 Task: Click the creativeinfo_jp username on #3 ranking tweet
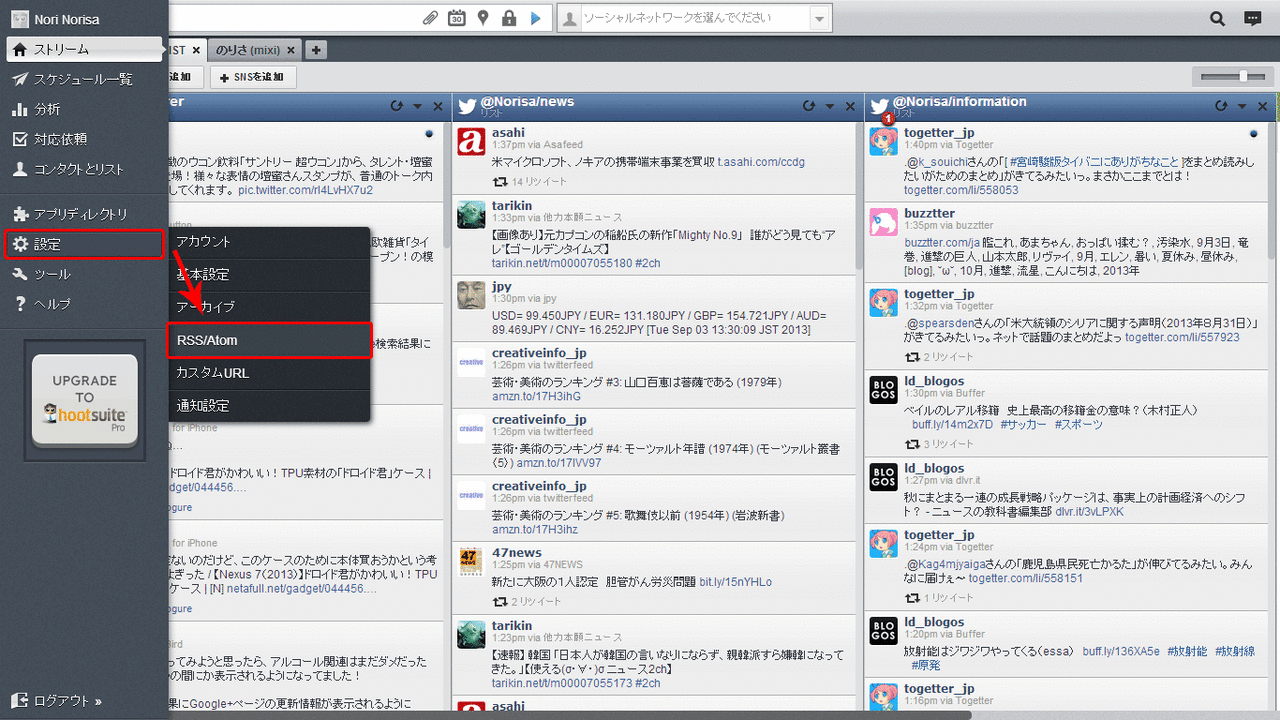click(538, 353)
